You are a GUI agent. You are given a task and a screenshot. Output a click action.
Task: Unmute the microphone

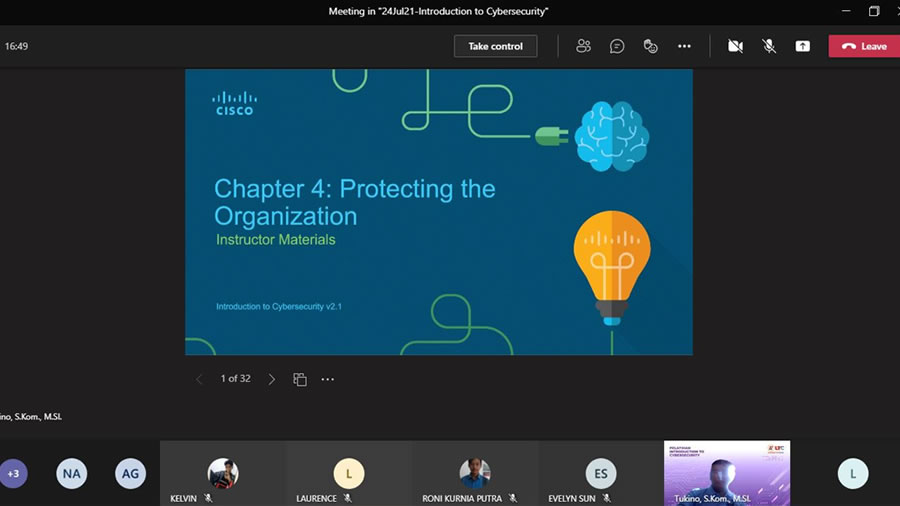coord(769,46)
